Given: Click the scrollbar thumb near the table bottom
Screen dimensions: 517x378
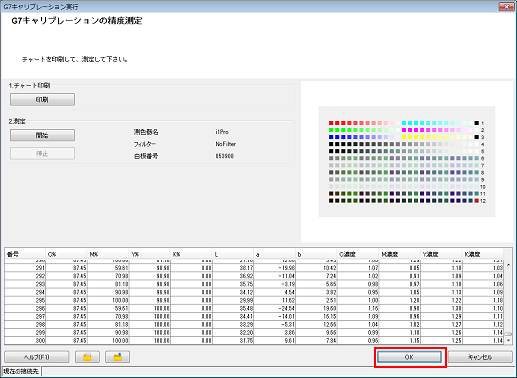Looking at the screenshot, I should click(x=508, y=334).
